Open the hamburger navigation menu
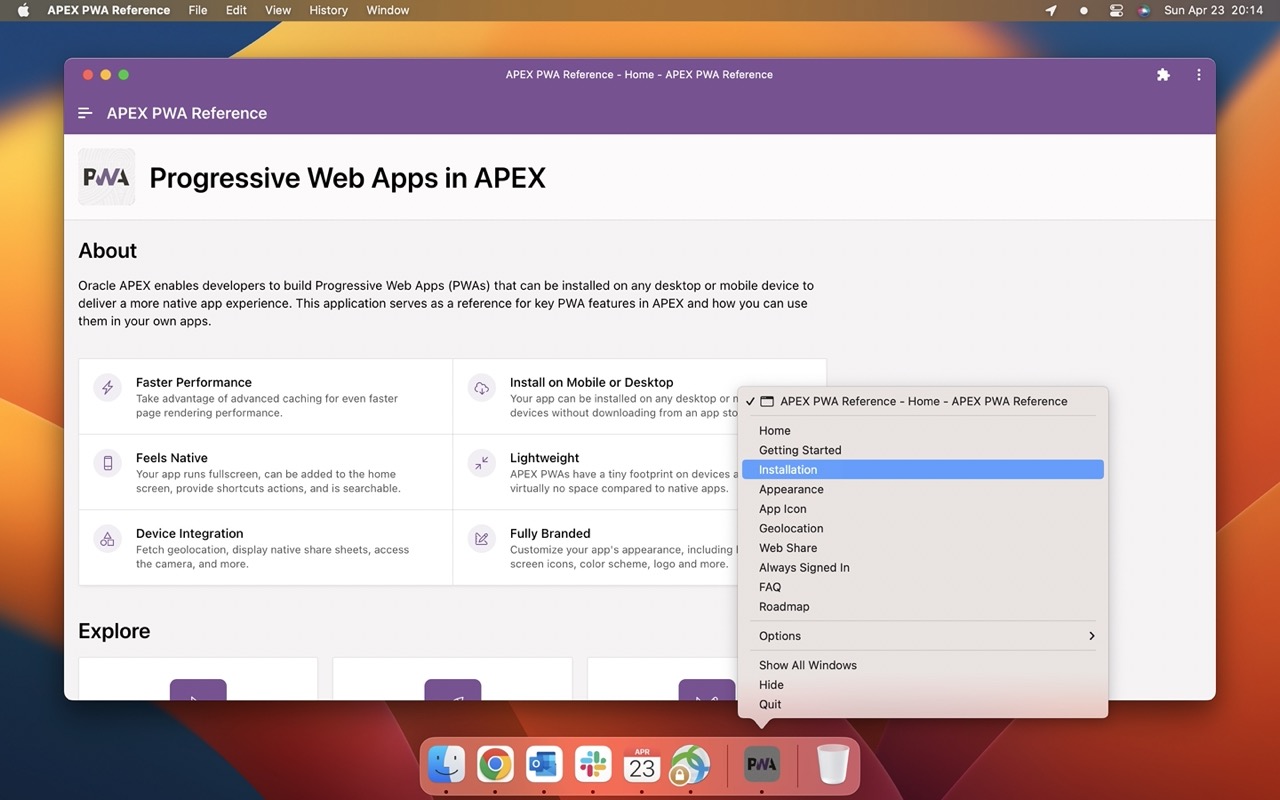This screenshot has width=1280, height=800. point(85,113)
